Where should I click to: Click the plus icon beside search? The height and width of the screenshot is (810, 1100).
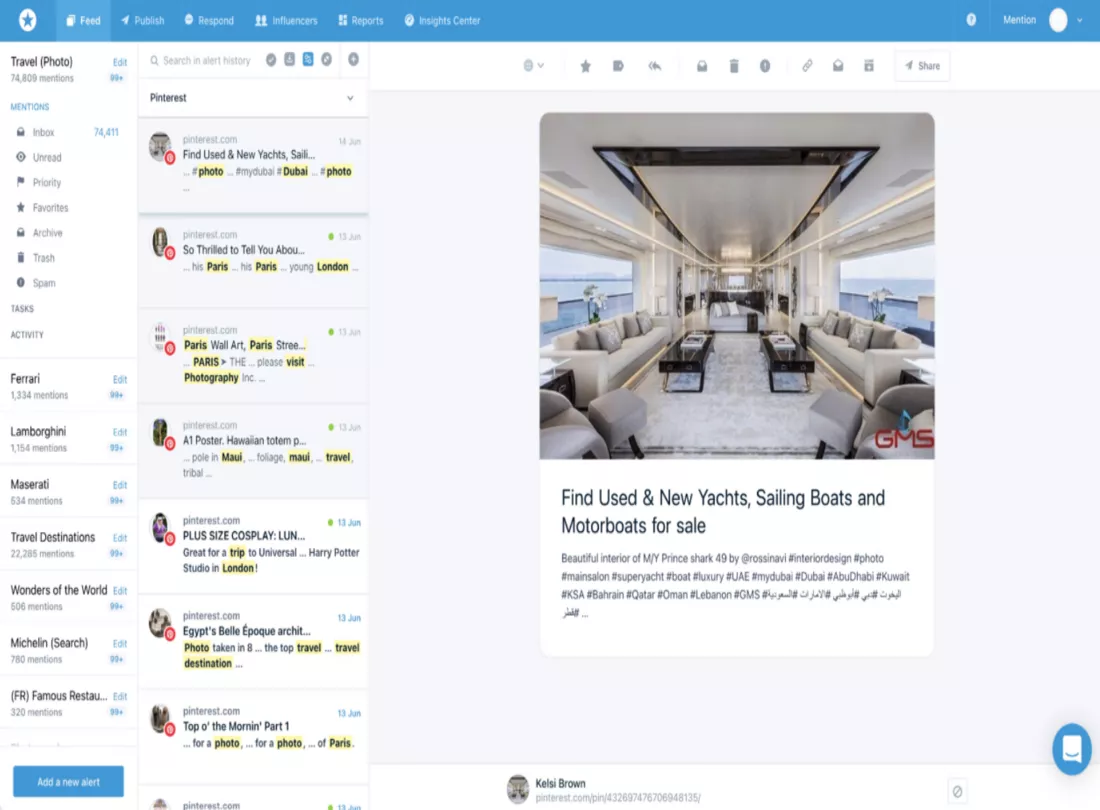[x=354, y=60]
